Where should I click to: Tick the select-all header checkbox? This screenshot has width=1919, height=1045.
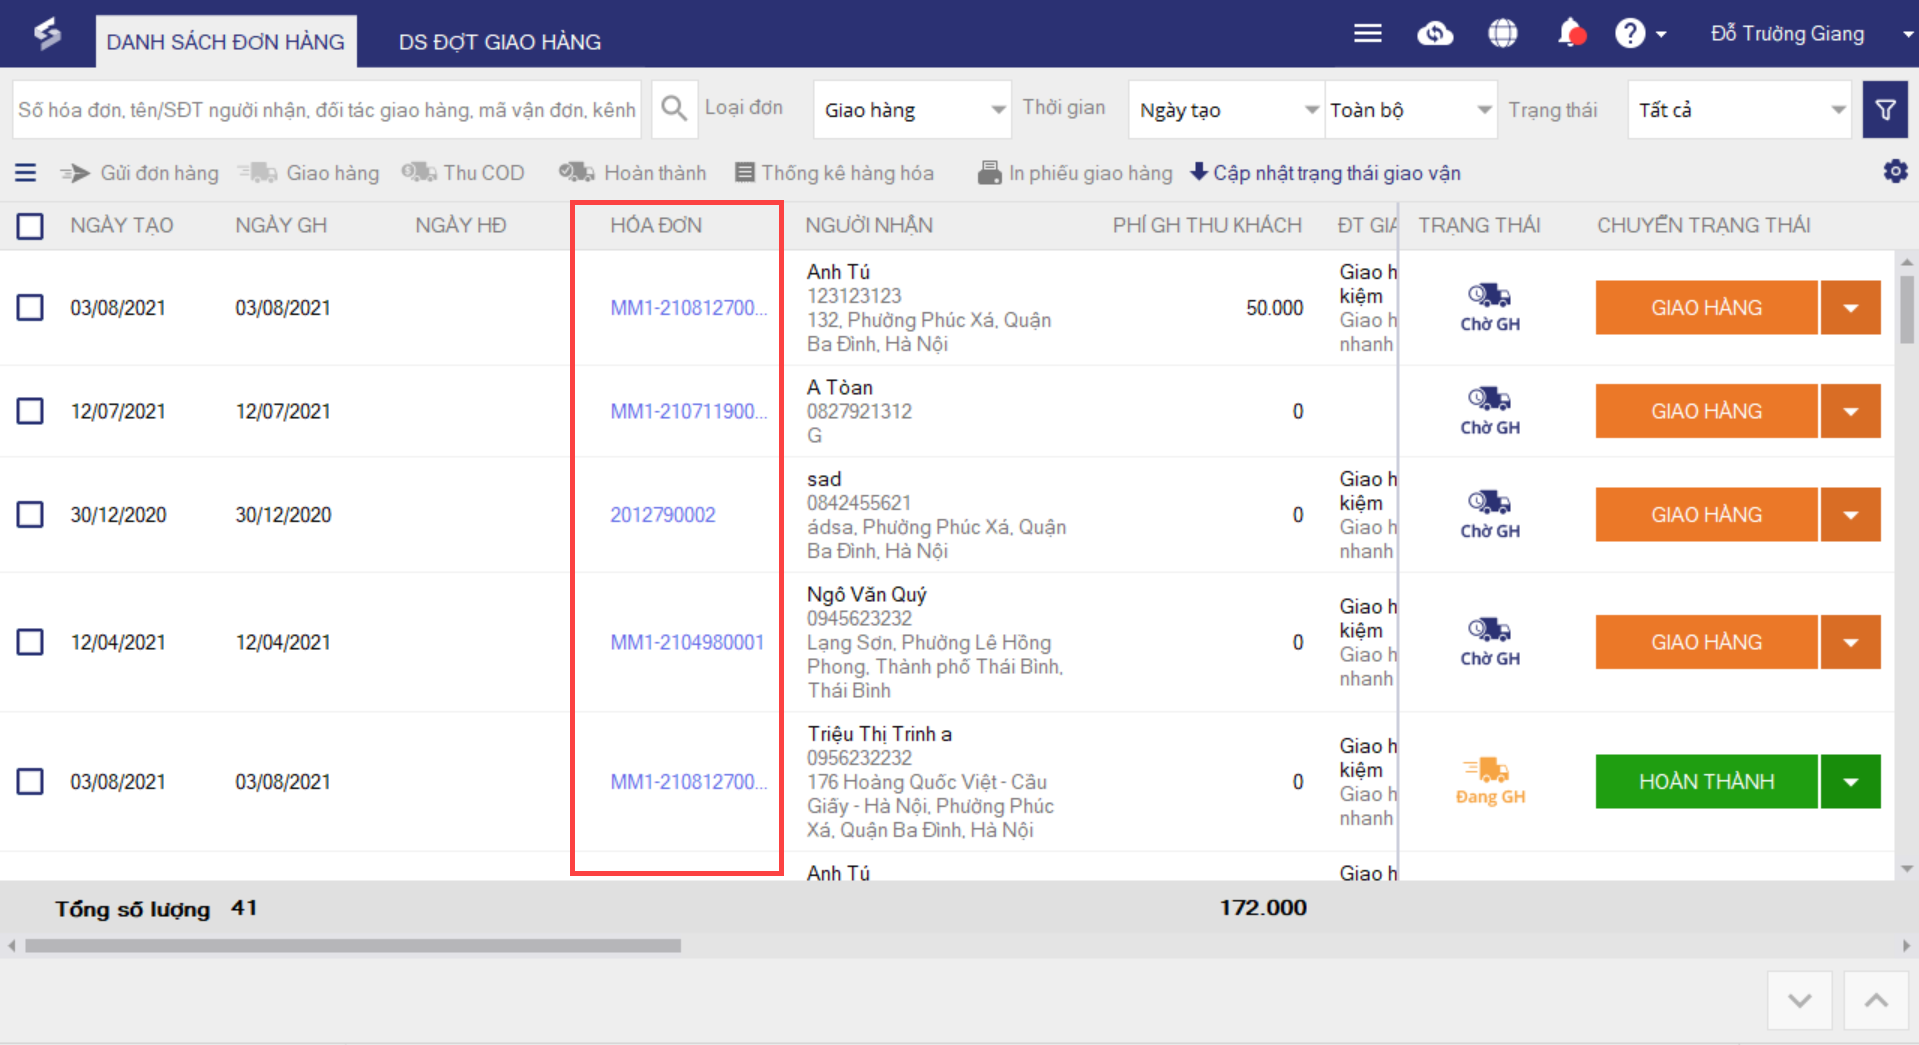pos(30,226)
